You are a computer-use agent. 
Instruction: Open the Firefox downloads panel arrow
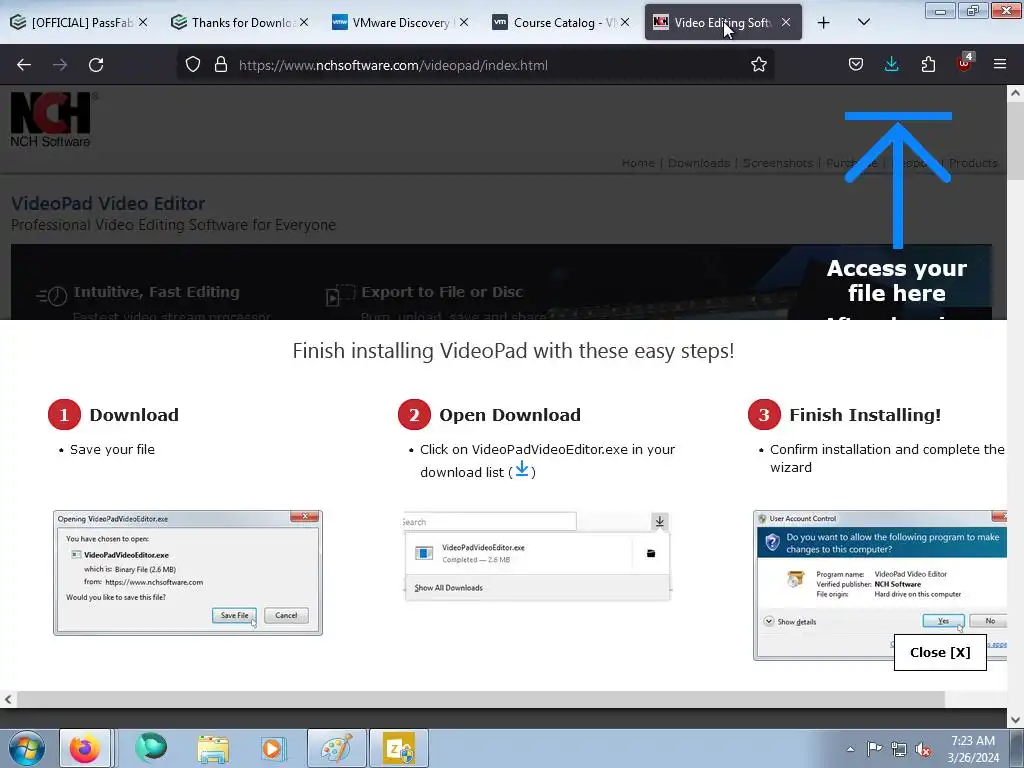pos(891,64)
